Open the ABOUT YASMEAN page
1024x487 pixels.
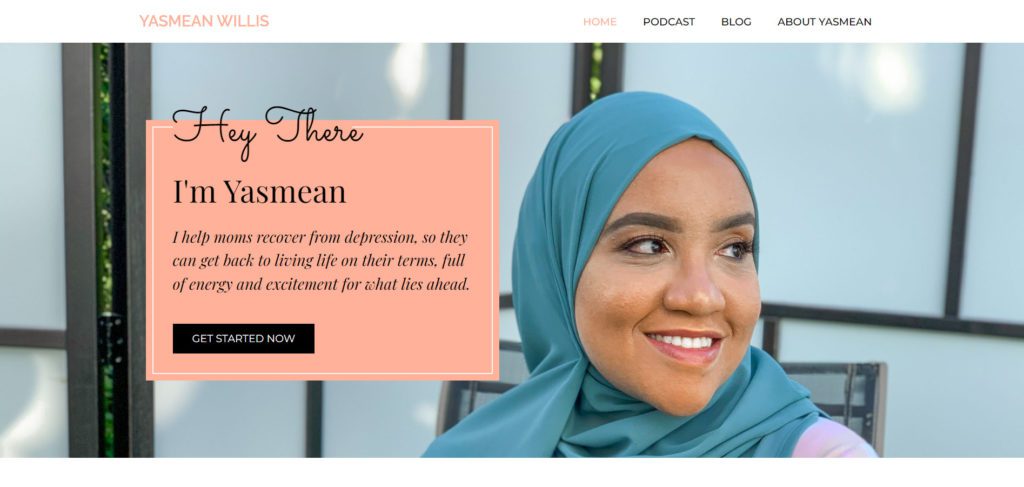824,22
